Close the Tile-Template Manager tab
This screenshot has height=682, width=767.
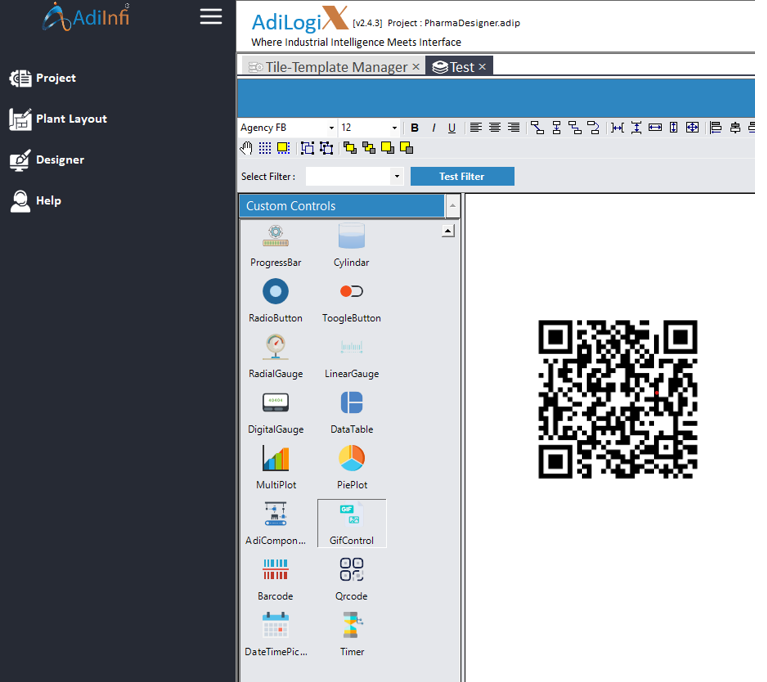(x=416, y=67)
